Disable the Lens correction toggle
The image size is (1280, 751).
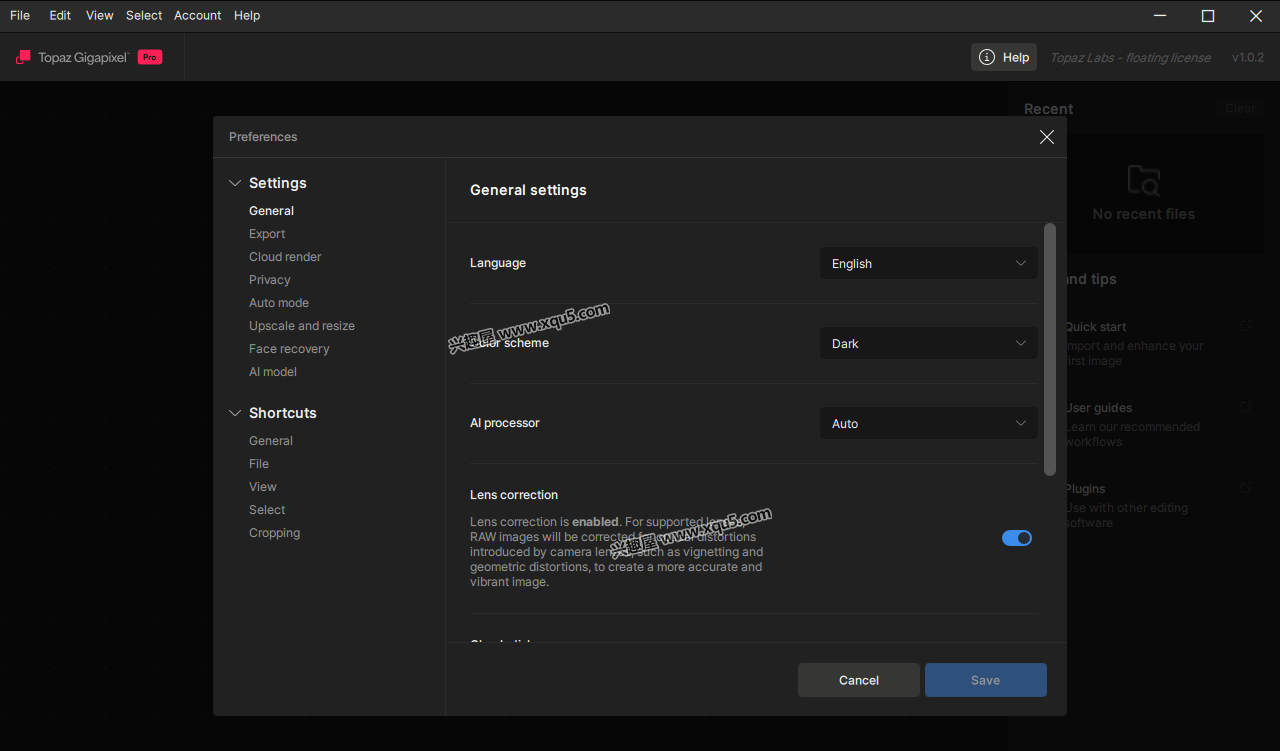[x=1016, y=538]
